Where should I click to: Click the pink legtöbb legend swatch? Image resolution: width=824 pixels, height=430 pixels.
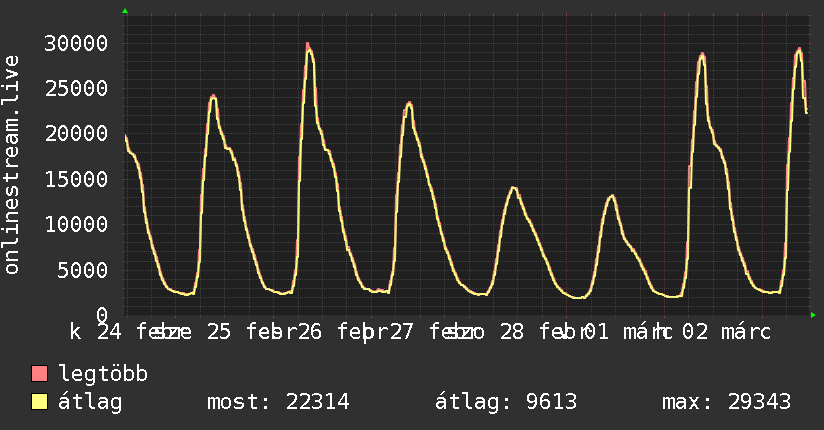click(39, 373)
